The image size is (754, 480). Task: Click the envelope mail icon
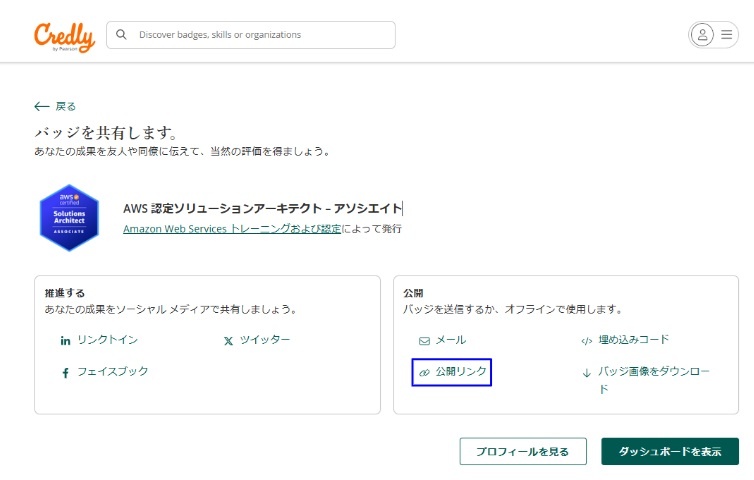(x=424, y=341)
